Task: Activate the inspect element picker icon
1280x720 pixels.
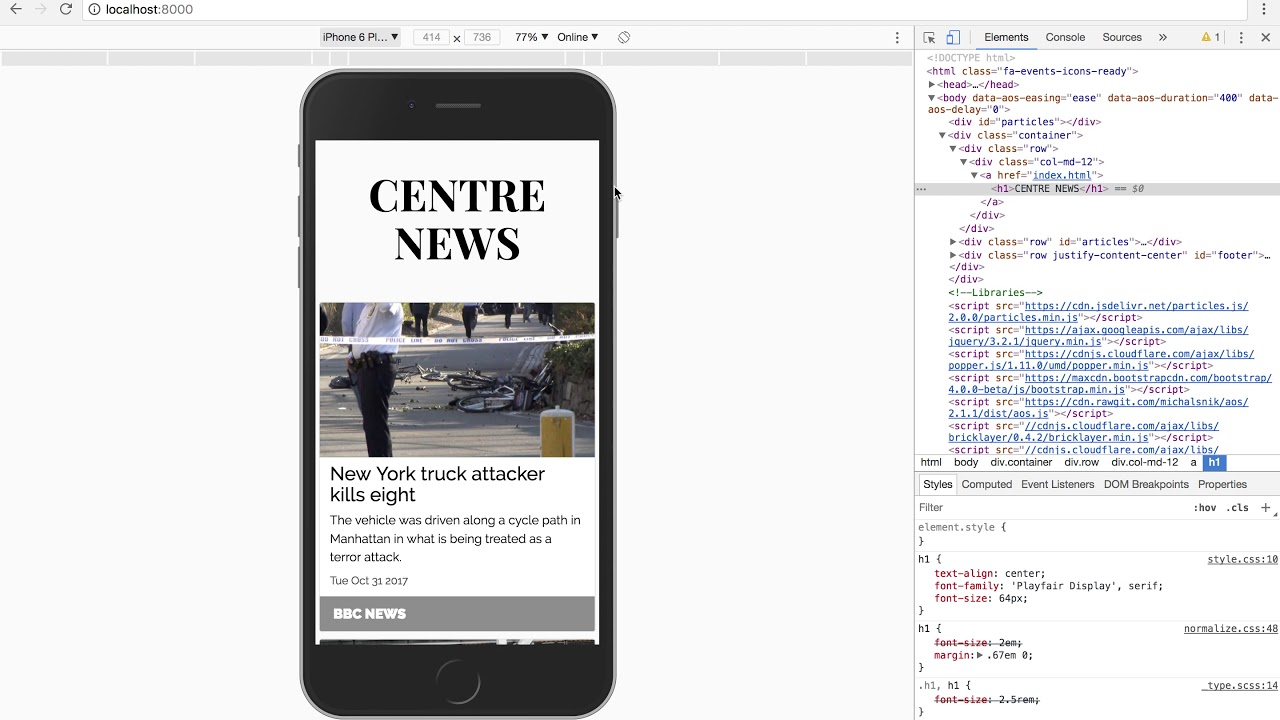Action: point(929,37)
